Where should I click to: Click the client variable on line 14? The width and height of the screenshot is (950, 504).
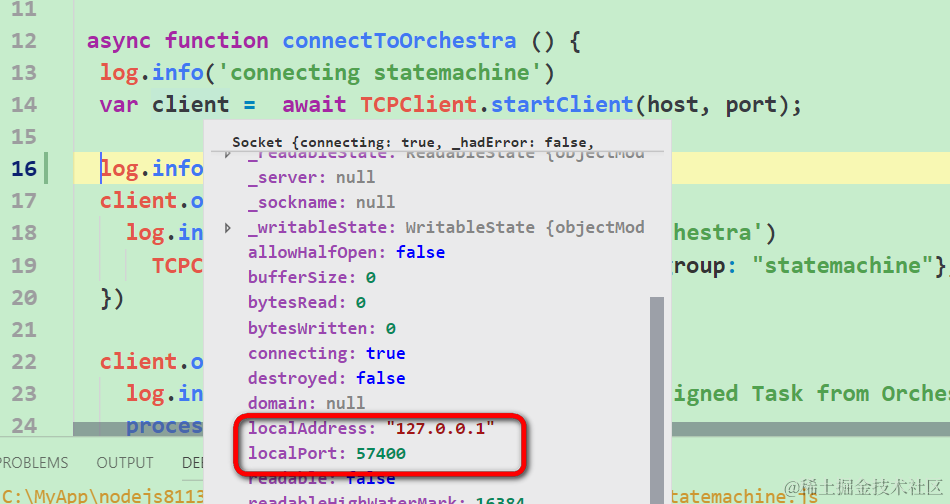[x=190, y=105]
